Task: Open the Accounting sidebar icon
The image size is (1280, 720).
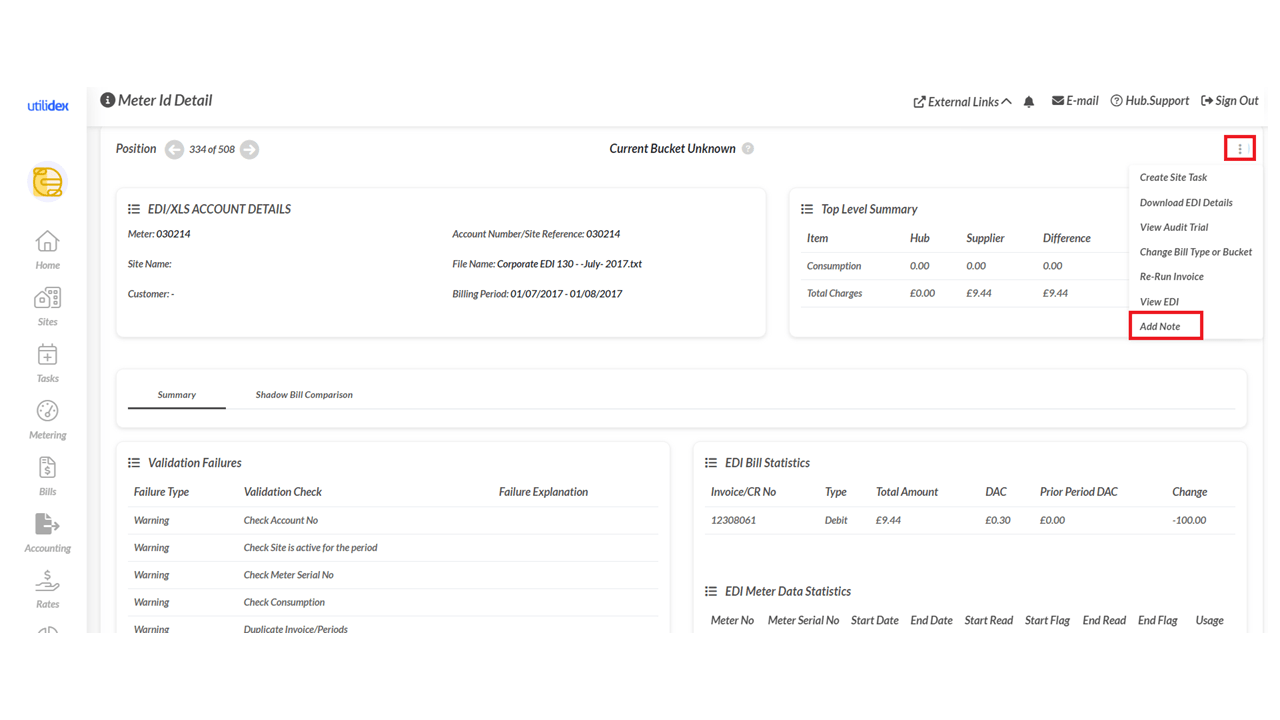Action: tap(47, 524)
